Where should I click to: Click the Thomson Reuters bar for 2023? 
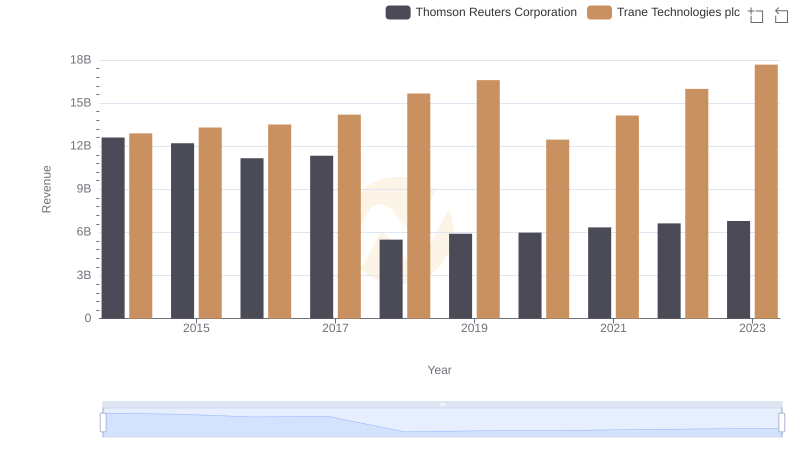(738, 270)
